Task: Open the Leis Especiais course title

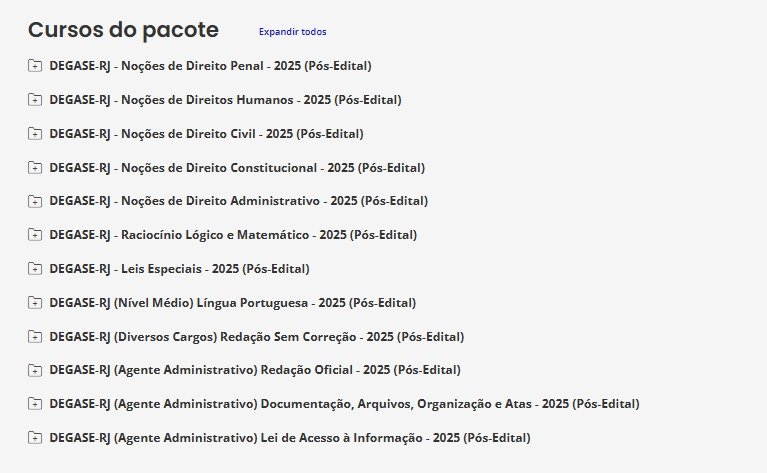Action: click(179, 269)
